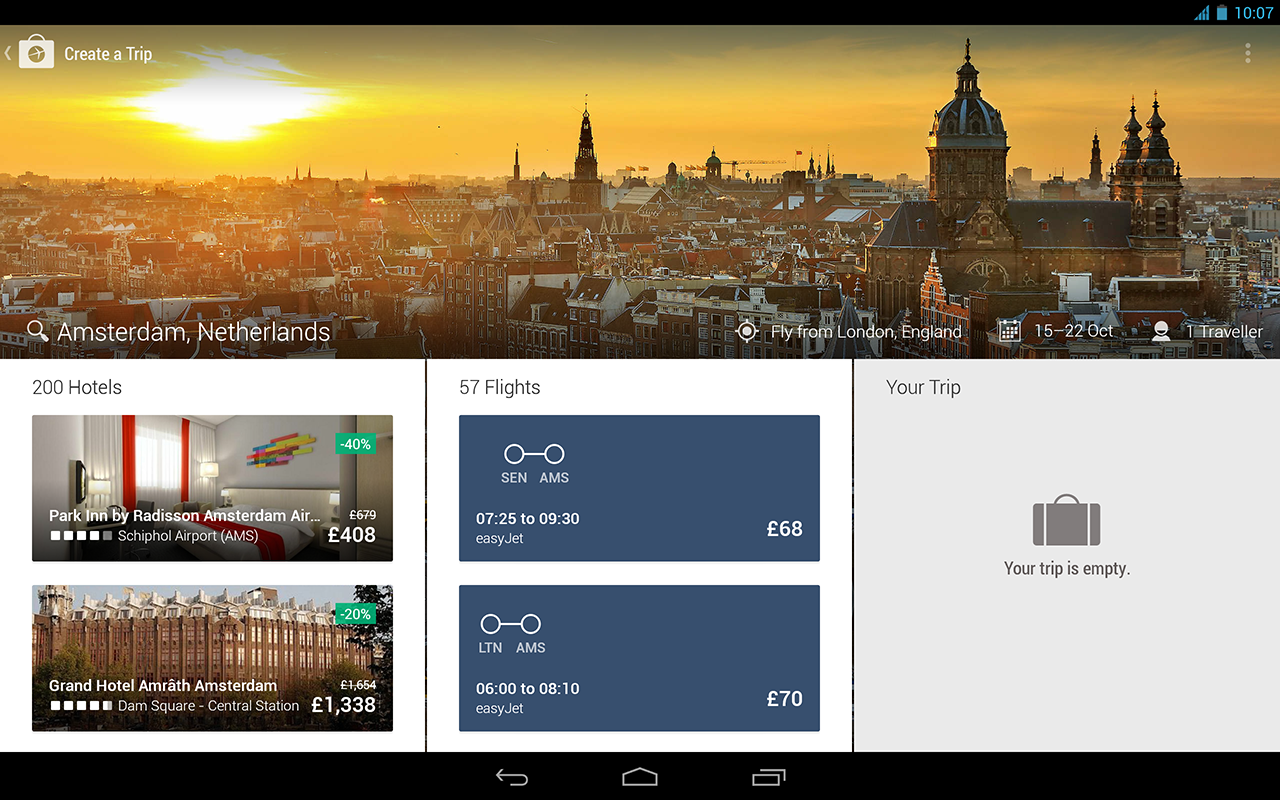
Task: Tap the -20% discount badge
Action: [355, 614]
